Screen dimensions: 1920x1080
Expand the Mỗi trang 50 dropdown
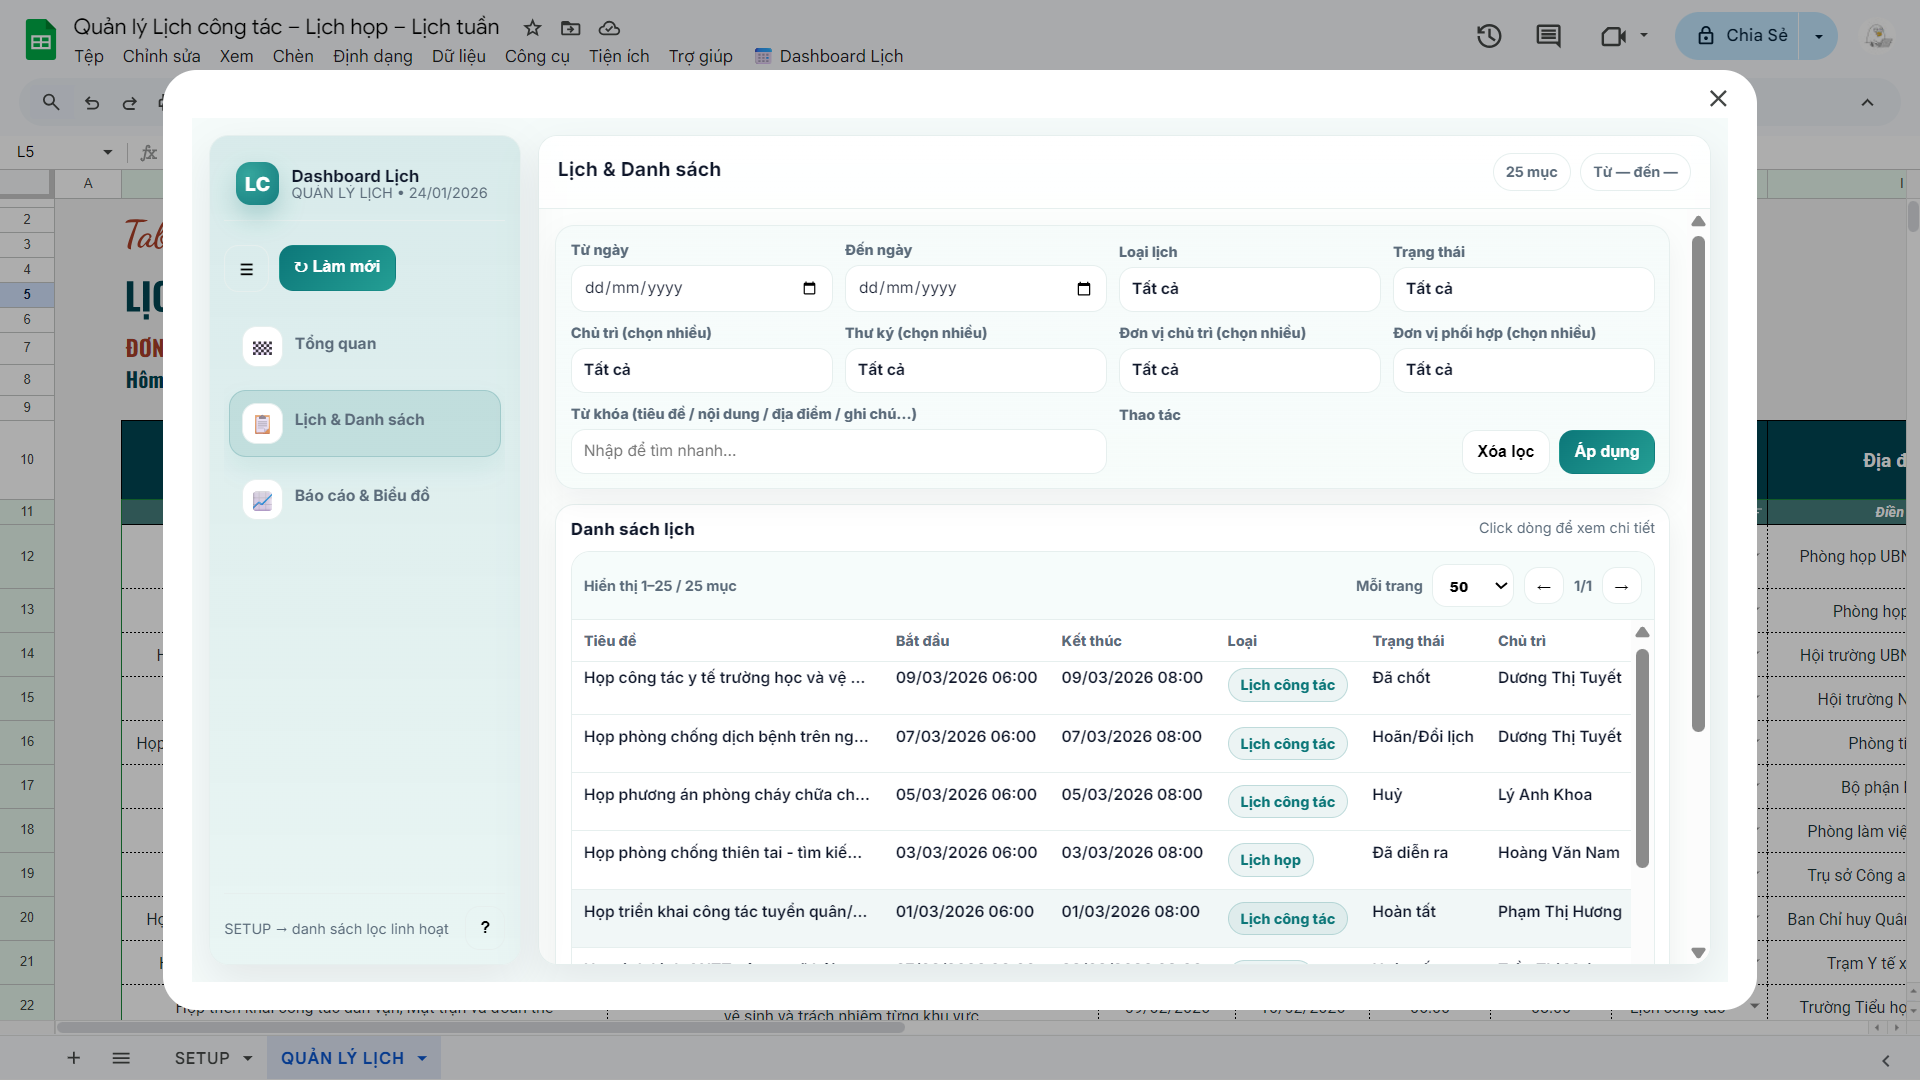click(1472, 587)
